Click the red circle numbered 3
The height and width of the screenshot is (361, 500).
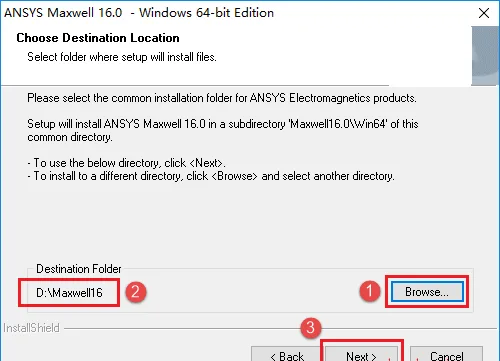311,328
